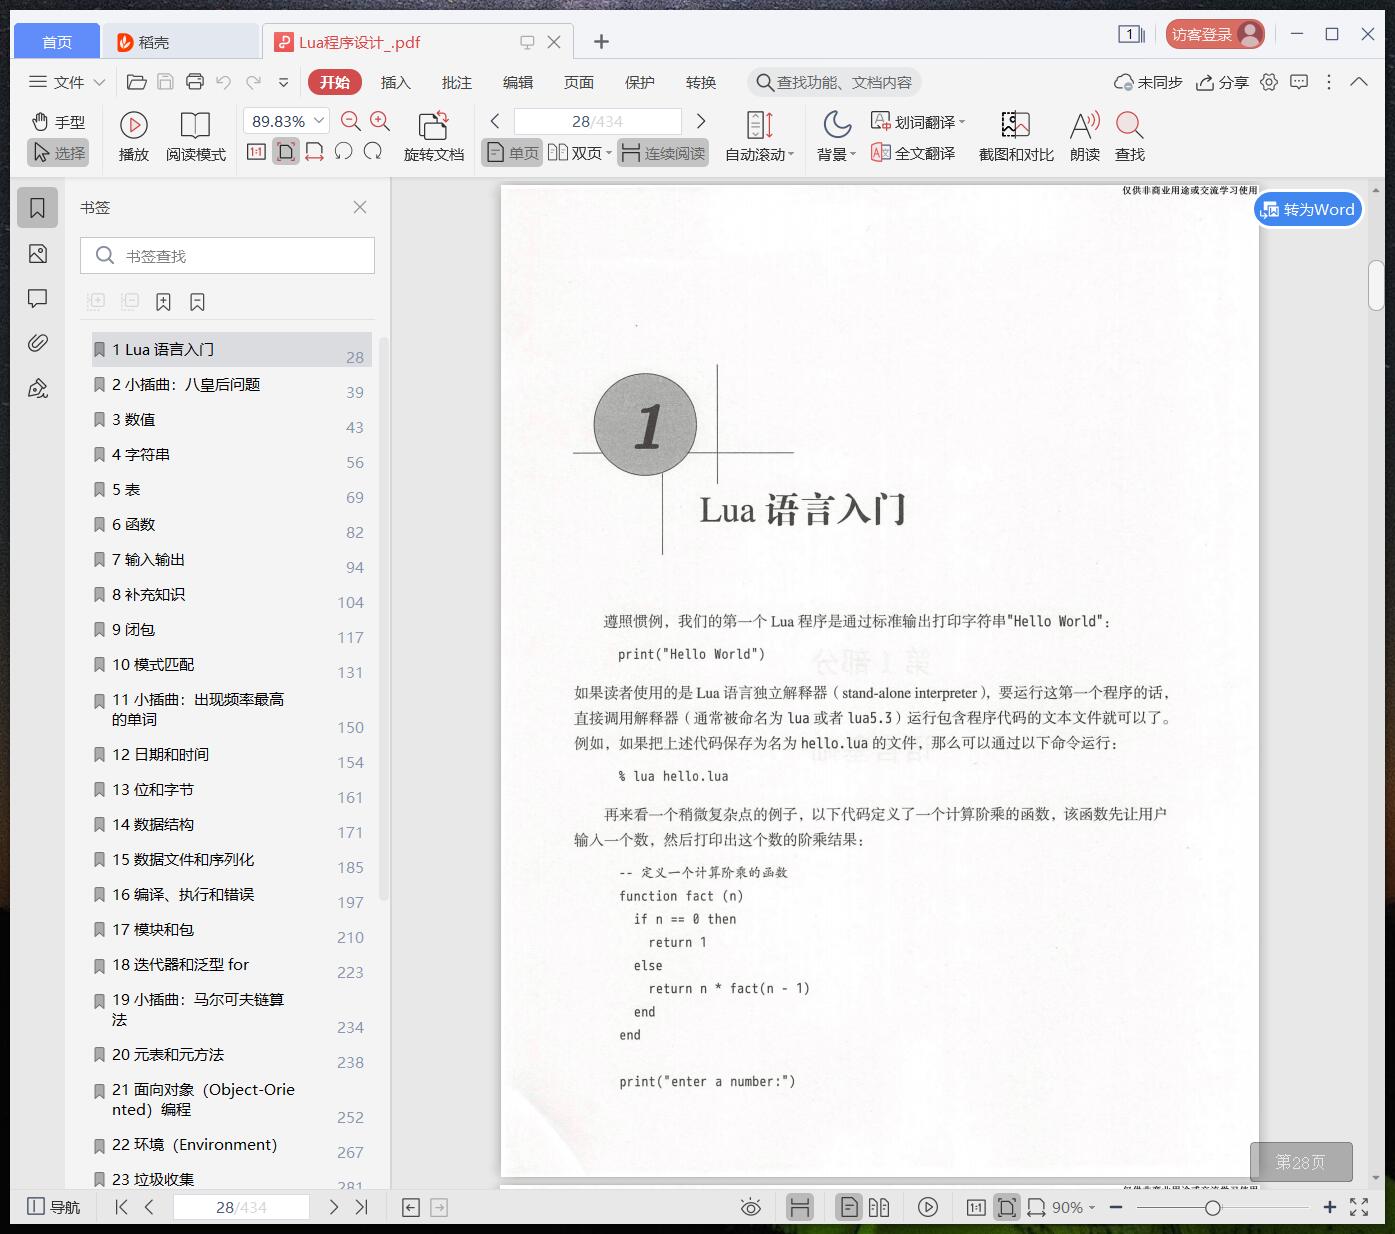The width and height of the screenshot is (1395, 1234).
Task: Click the 访客登录 login button
Action: click(1215, 34)
